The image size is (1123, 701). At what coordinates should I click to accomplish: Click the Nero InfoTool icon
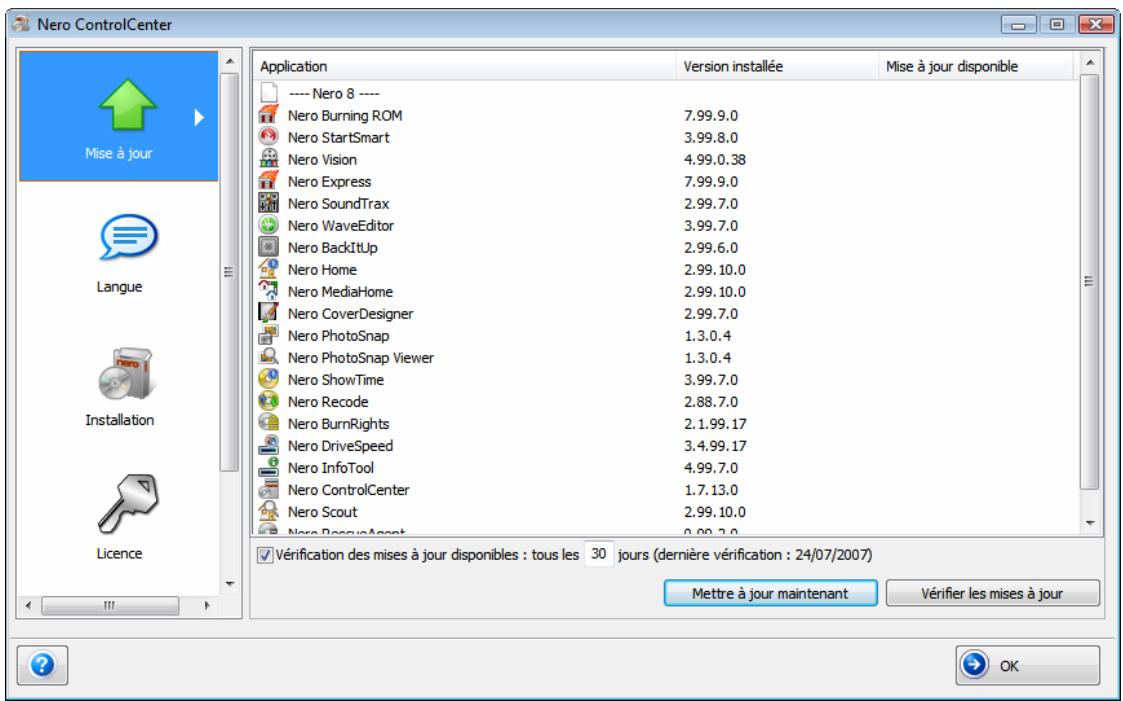click(x=269, y=468)
